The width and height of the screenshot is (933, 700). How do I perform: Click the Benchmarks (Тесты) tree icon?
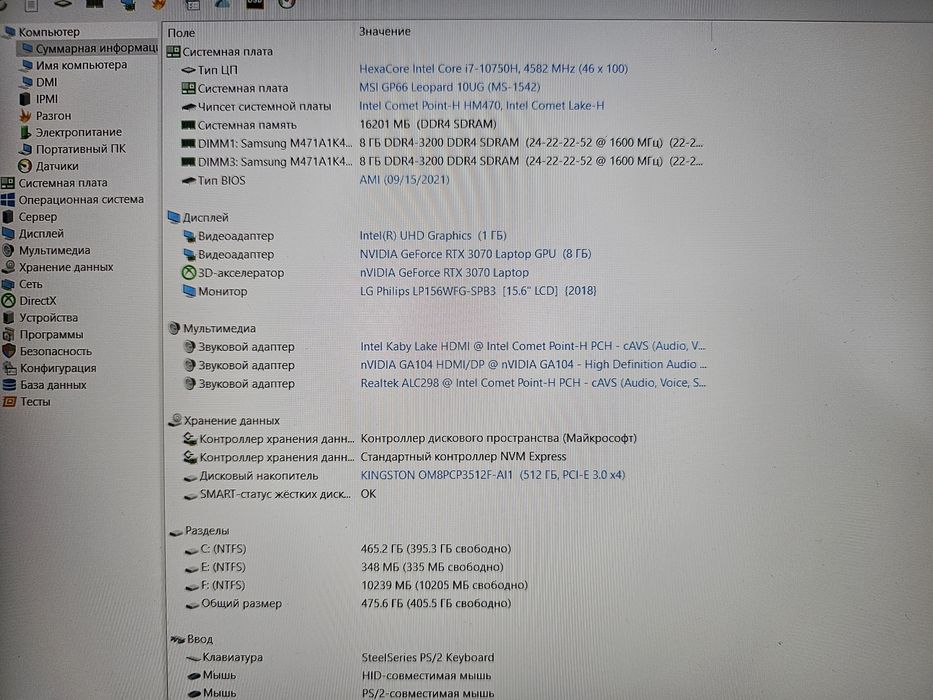10,402
